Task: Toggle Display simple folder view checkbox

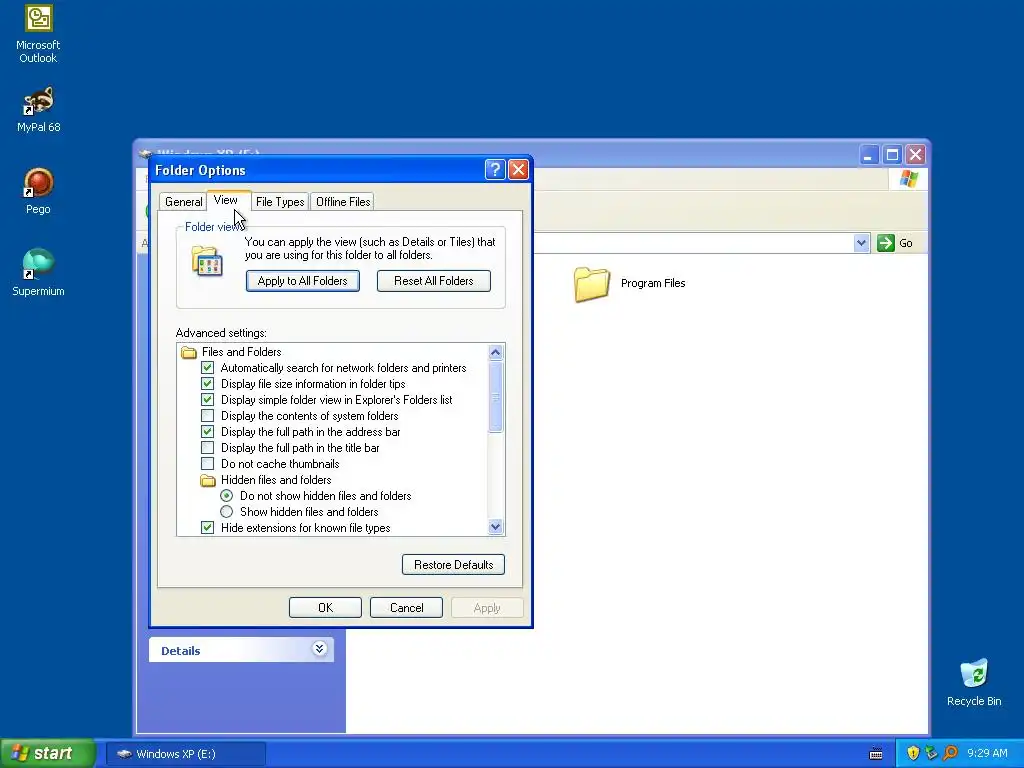Action: click(x=207, y=400)
